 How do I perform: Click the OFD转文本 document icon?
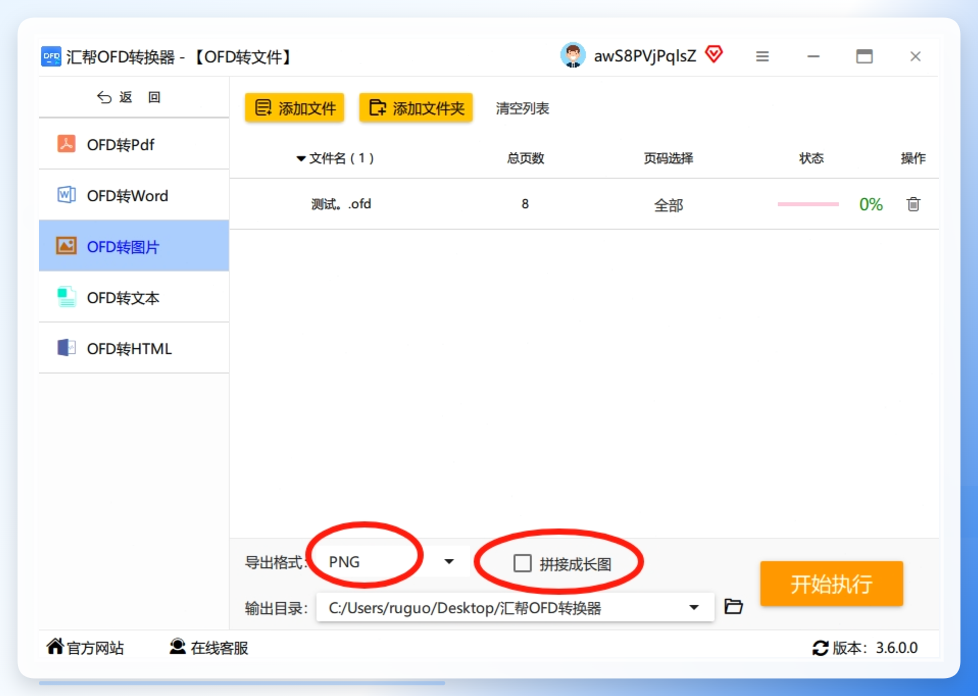pos(67,297)
